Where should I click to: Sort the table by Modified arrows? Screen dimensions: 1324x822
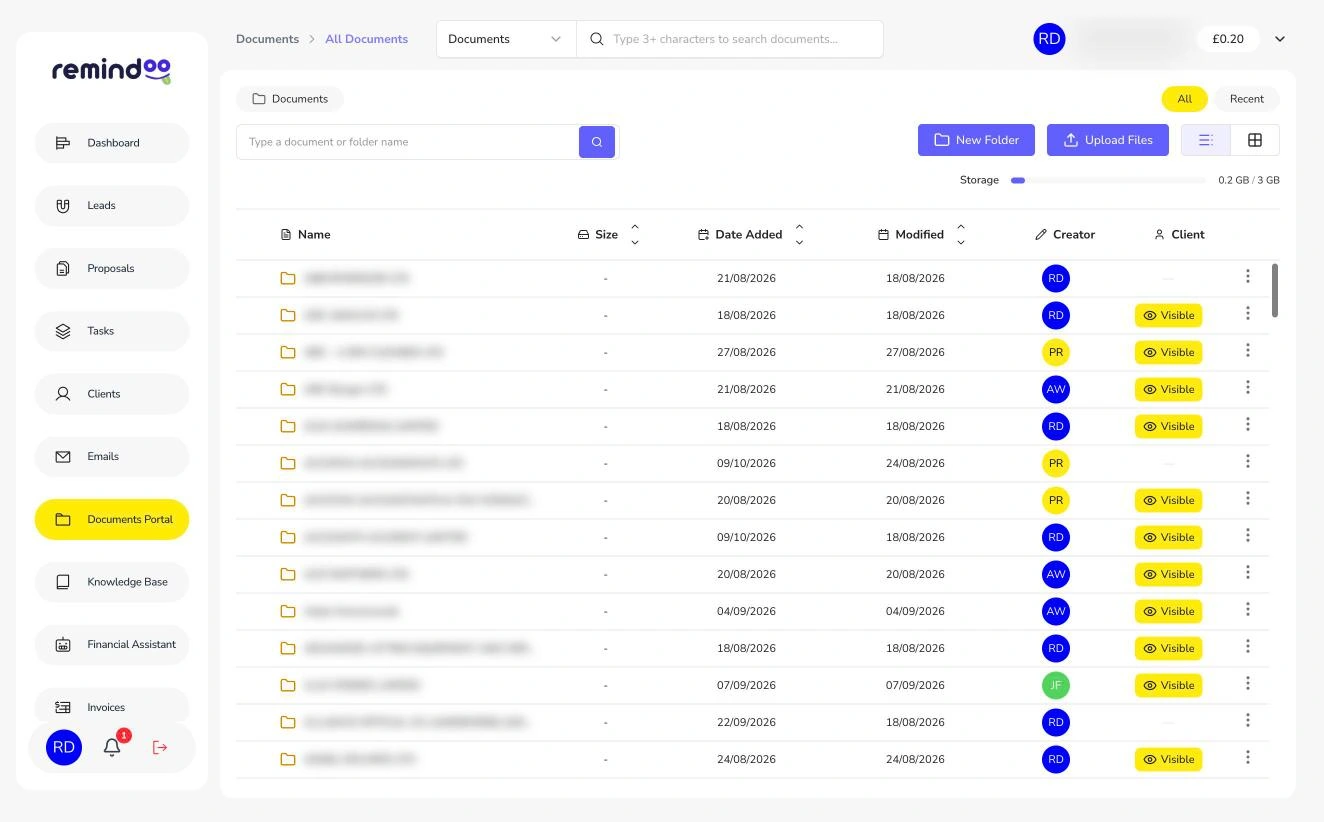tap(961, 235)
